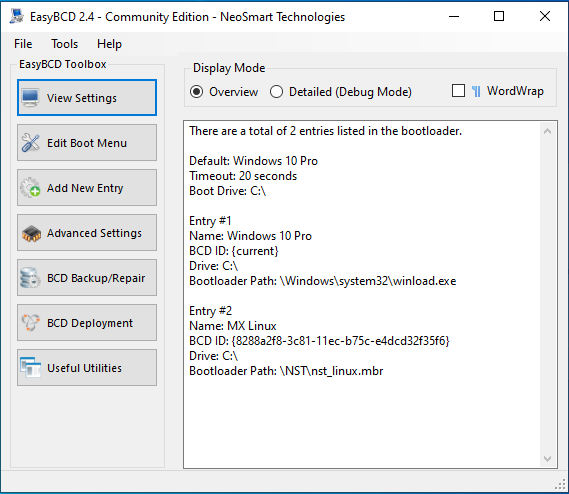Click the scrollbar up arrow in bootloader text

(x=548, y=131)
